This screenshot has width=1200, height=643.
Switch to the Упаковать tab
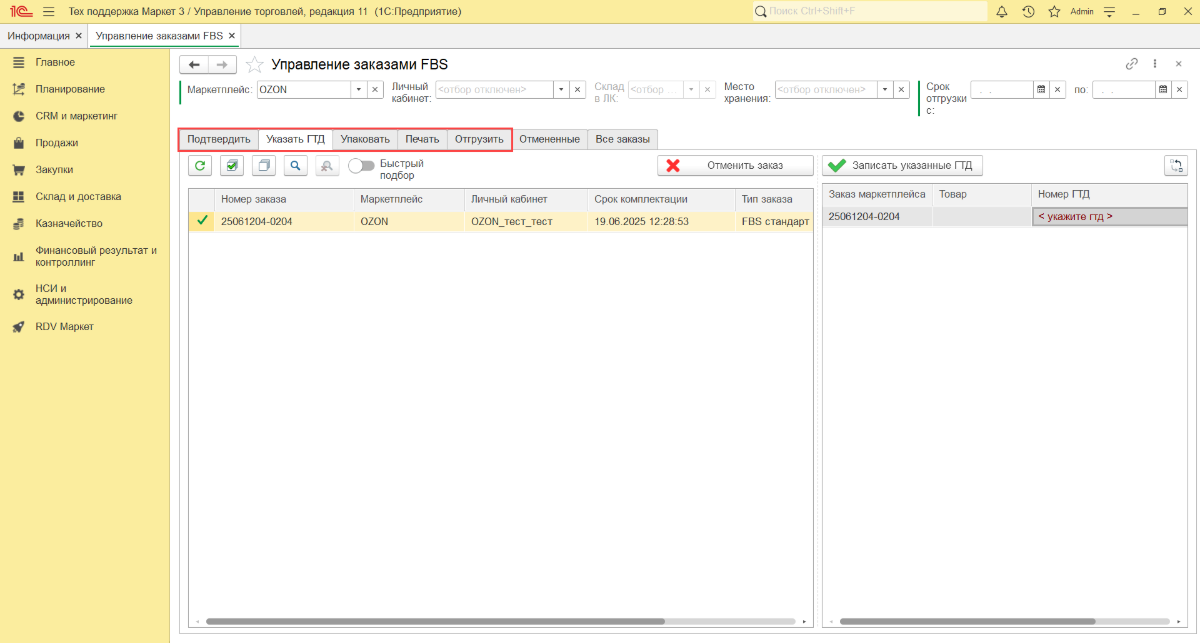(365, 139)
